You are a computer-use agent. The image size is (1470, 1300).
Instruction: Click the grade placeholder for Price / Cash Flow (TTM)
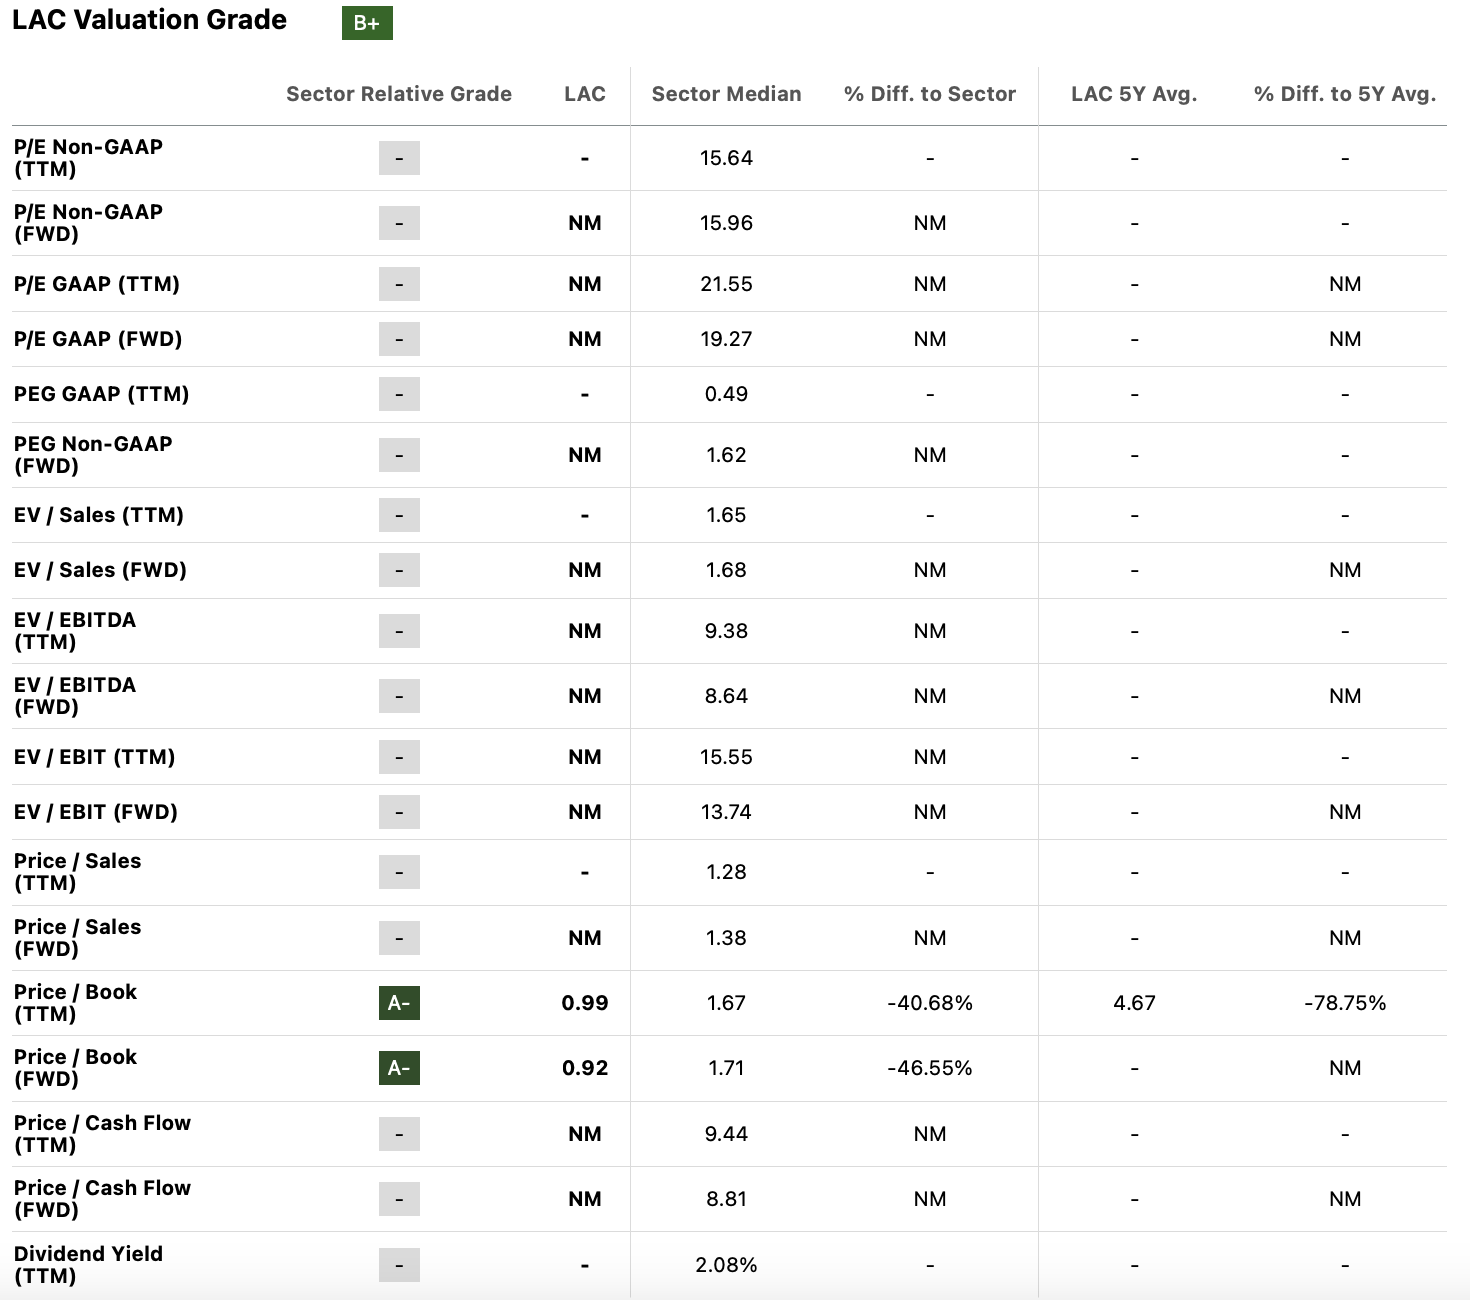(399, 1134)
